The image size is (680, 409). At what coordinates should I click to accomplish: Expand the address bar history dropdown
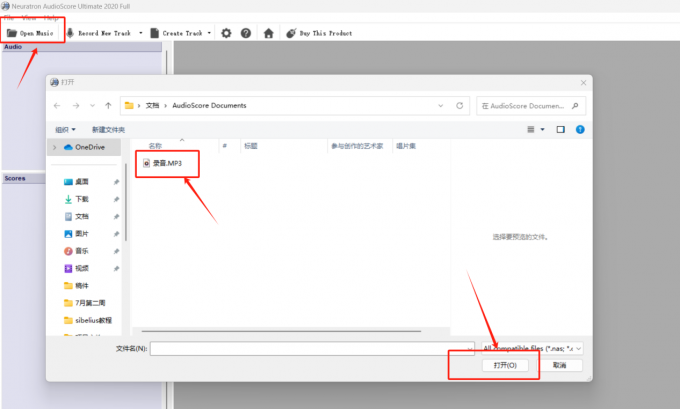[441, 105]
